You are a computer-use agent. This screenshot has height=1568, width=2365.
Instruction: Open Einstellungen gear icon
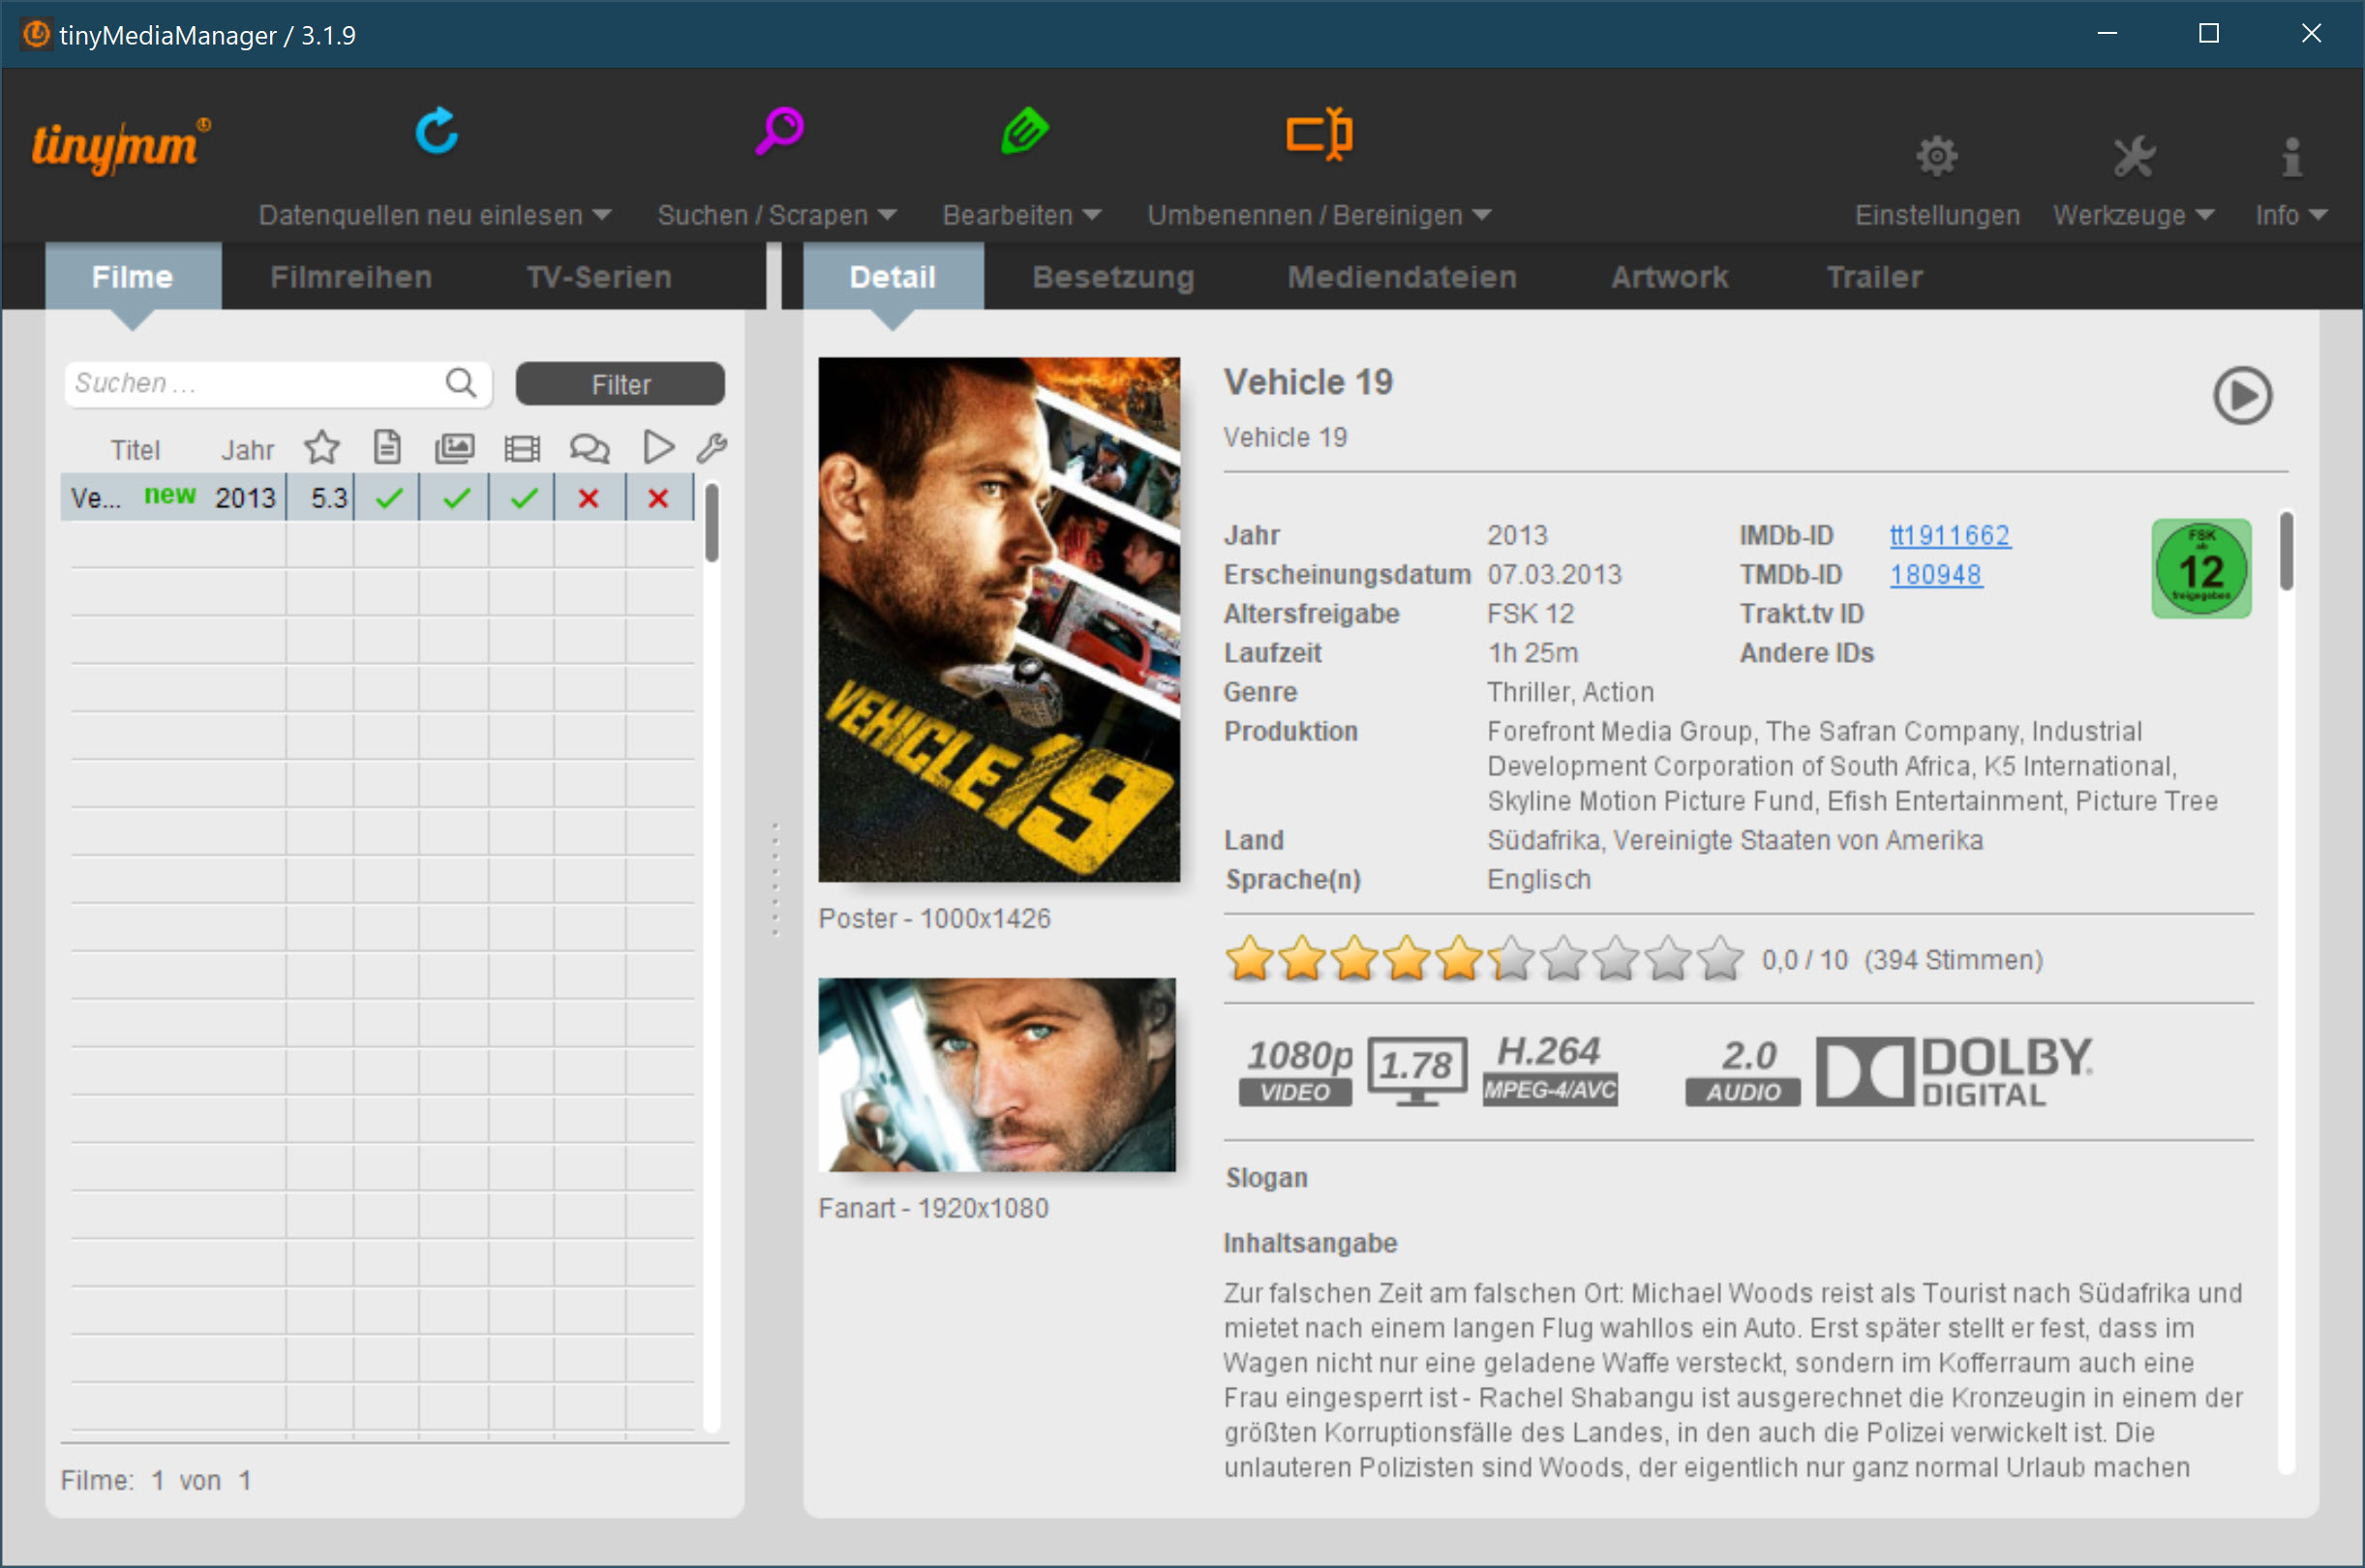1936,156
